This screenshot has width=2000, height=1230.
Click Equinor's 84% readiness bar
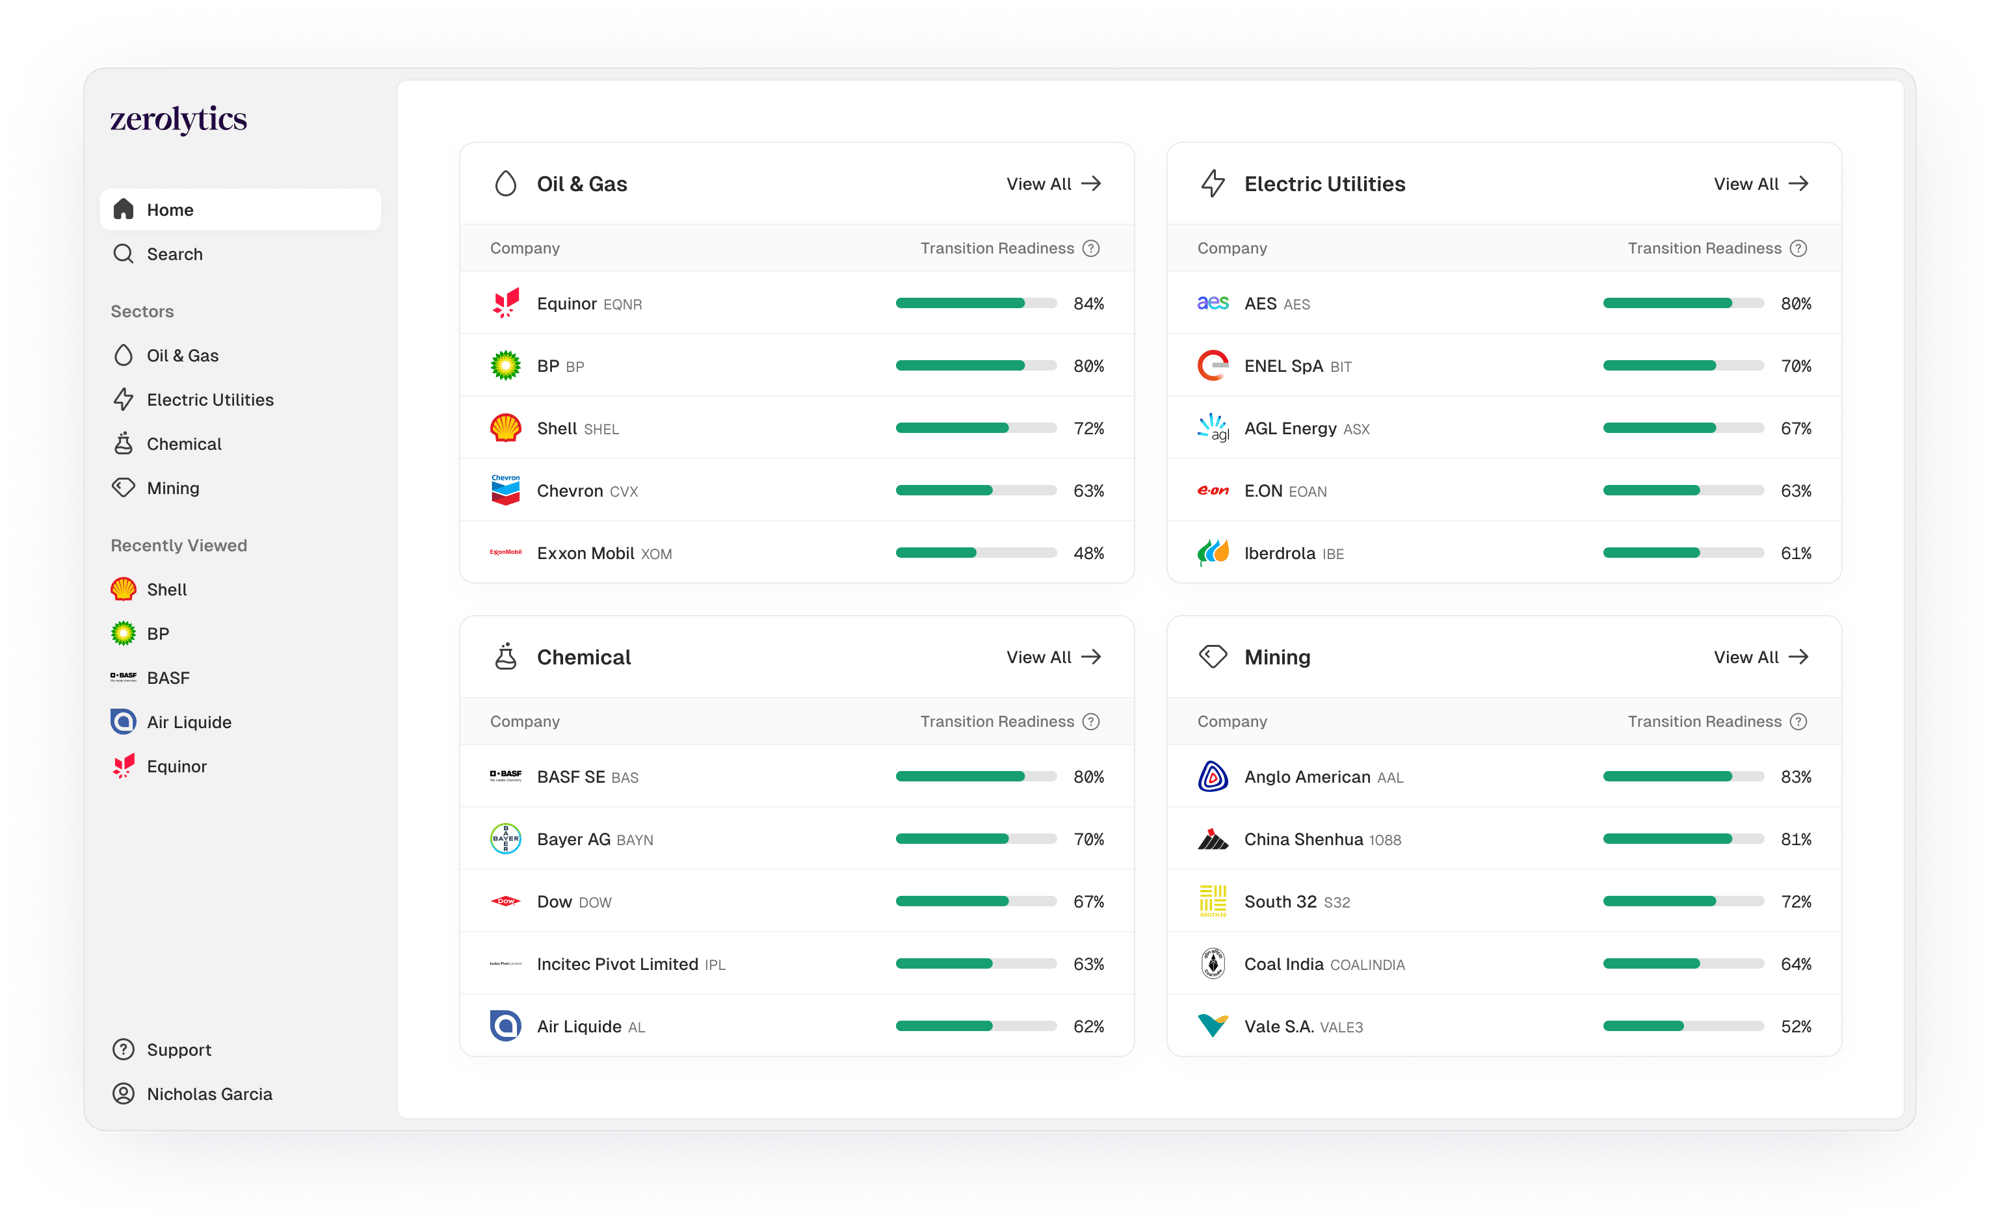point(976,303)
